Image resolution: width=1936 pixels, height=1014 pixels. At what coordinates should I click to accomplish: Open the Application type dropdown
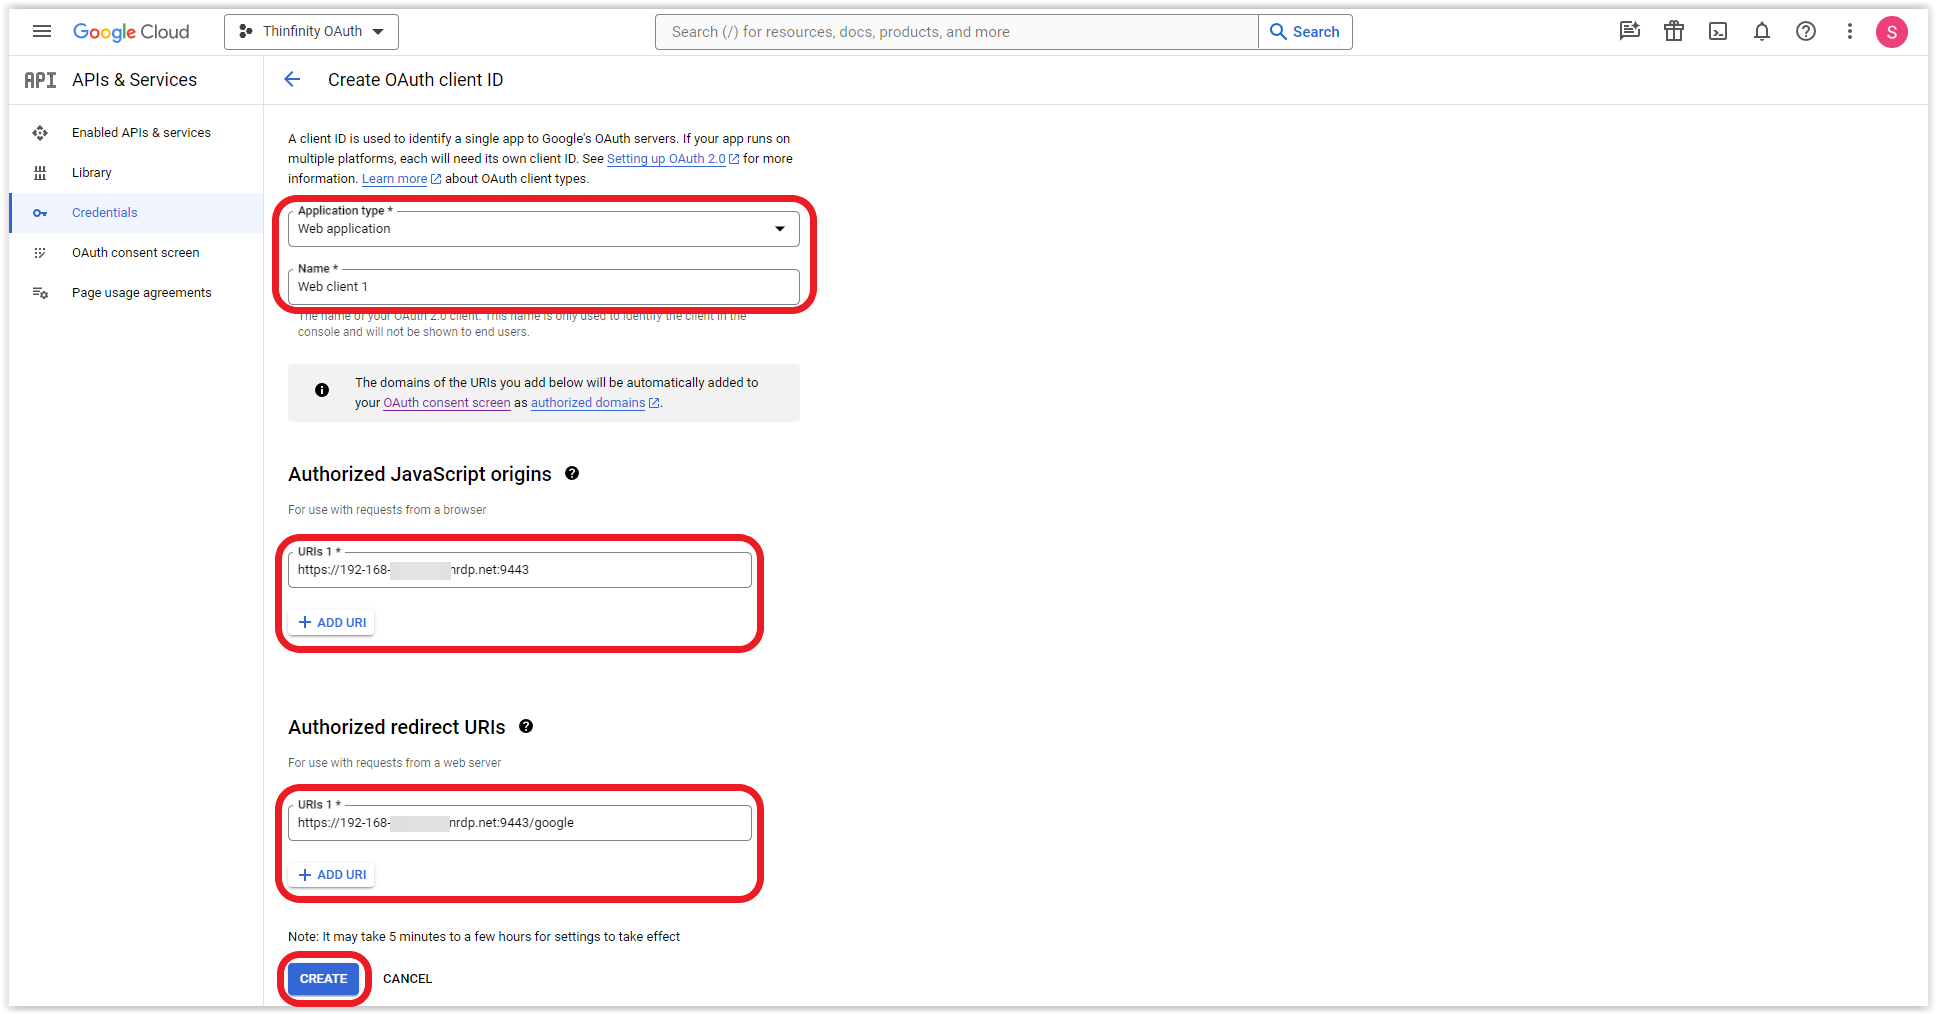779,229
